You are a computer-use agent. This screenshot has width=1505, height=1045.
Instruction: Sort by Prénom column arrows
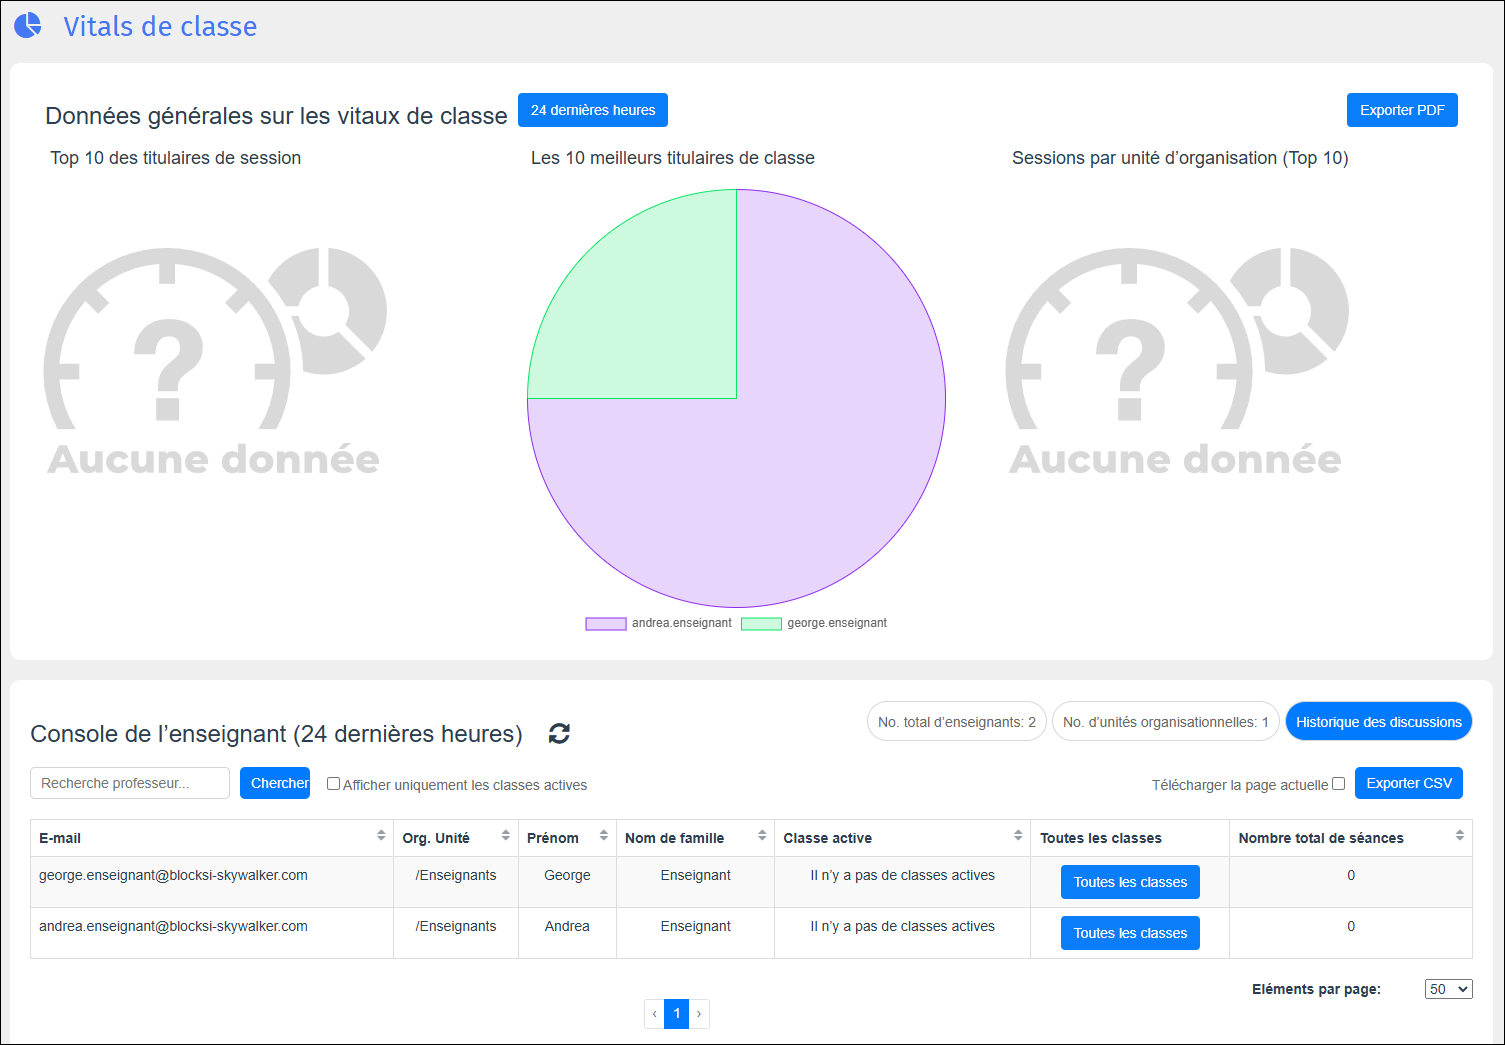click(x=604, y=836)
